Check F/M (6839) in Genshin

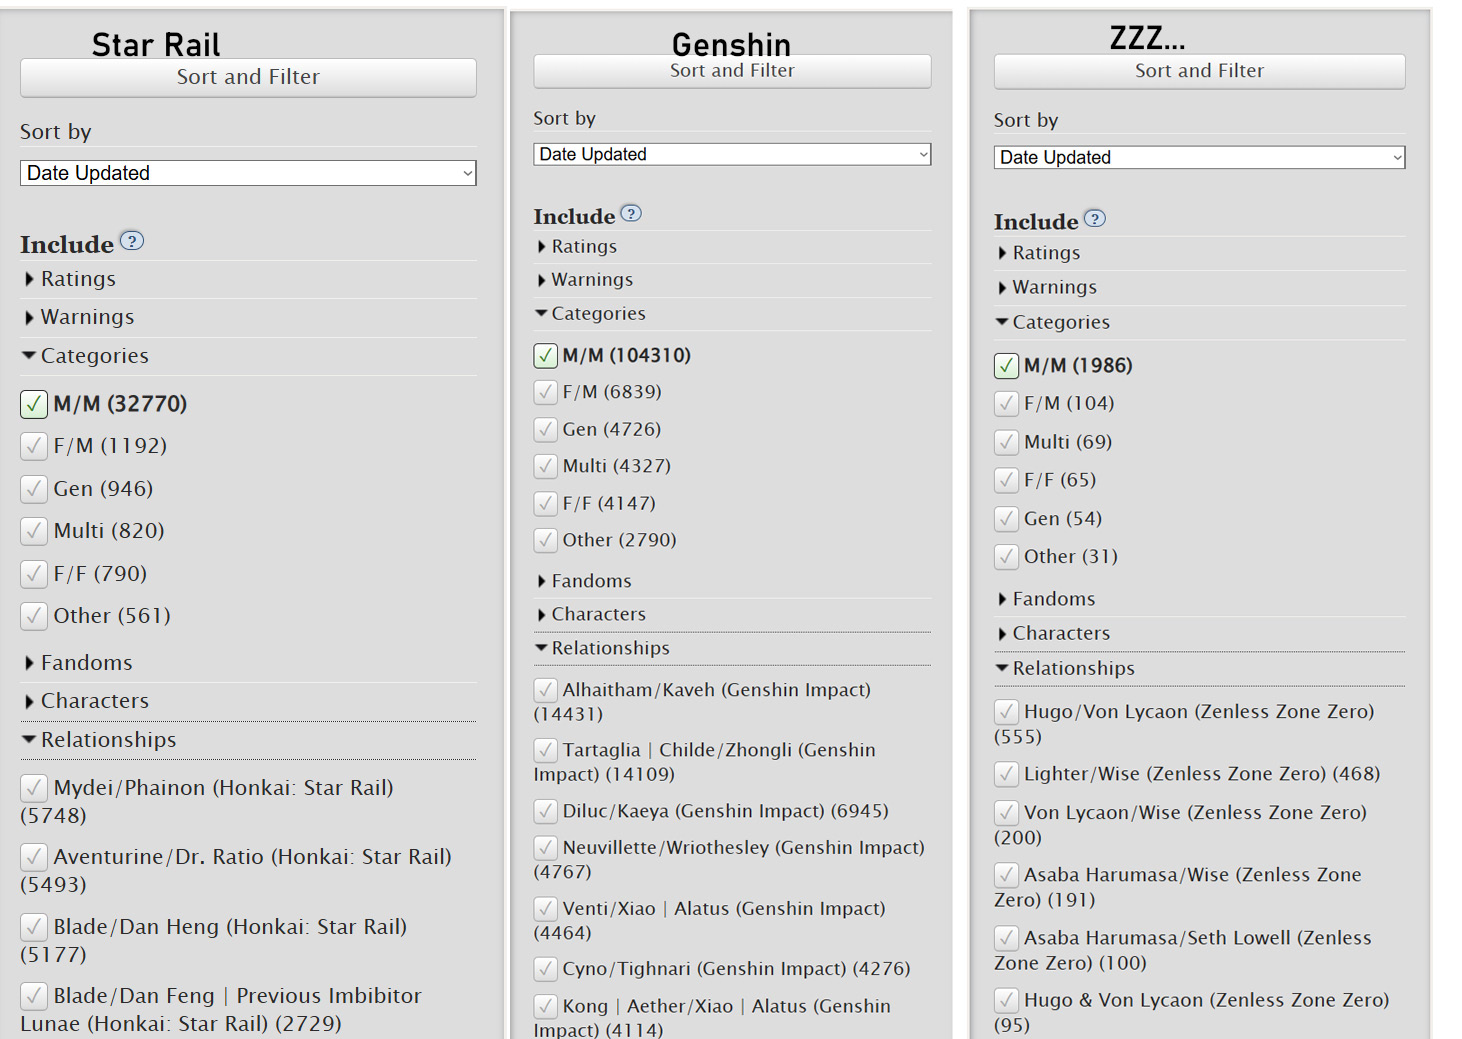545,392
